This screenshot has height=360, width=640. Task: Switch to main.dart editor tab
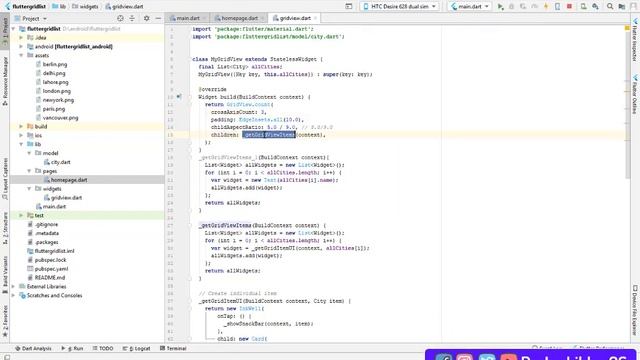186,18
